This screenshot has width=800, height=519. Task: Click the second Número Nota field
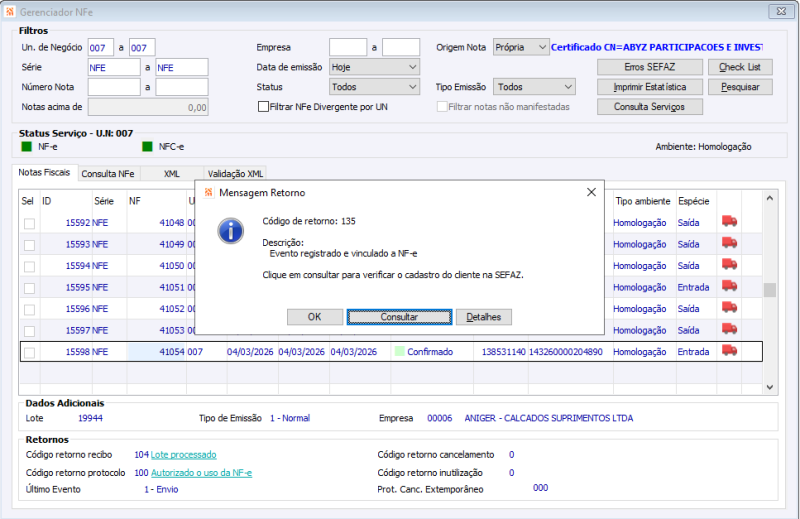[x=182, y=87]
